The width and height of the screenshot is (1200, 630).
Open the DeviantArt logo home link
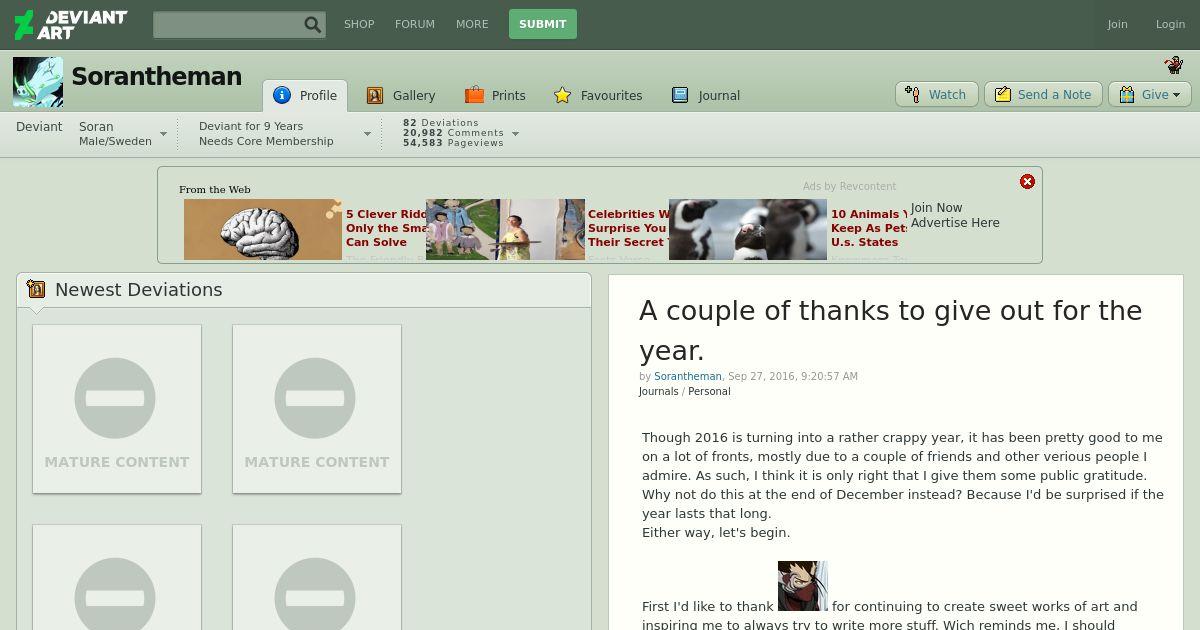(x=70, y=24)
